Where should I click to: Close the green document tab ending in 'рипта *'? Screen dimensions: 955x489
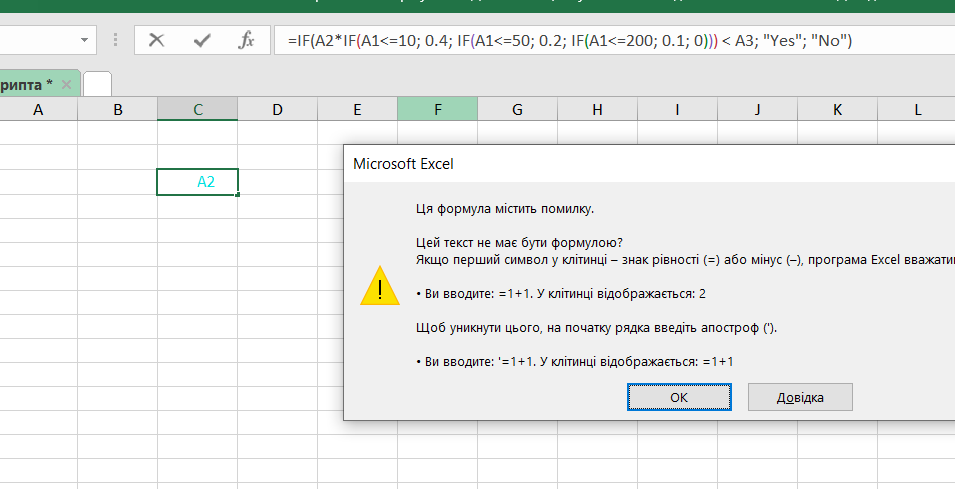[x=66, y=85]
